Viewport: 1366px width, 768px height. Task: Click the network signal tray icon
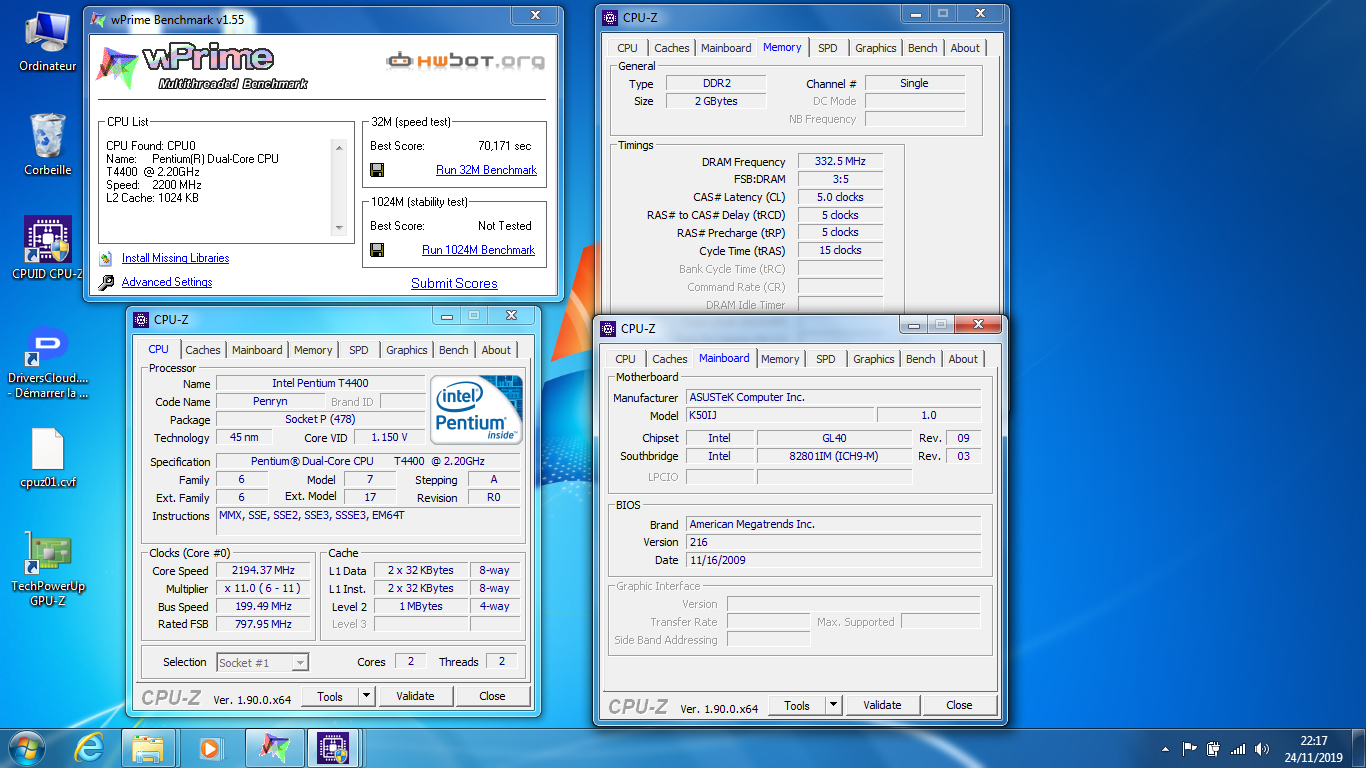pos(1238,749)
